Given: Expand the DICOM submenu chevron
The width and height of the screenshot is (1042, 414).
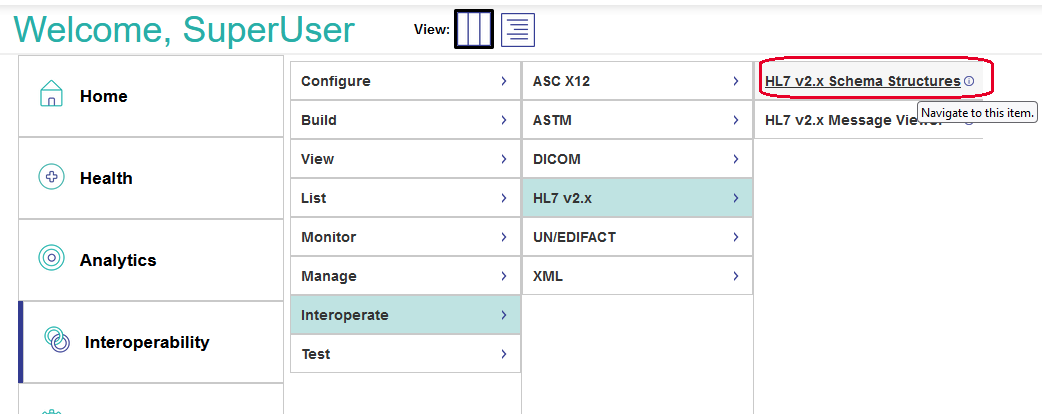Looking at the screenshot, I should [736, 159].
